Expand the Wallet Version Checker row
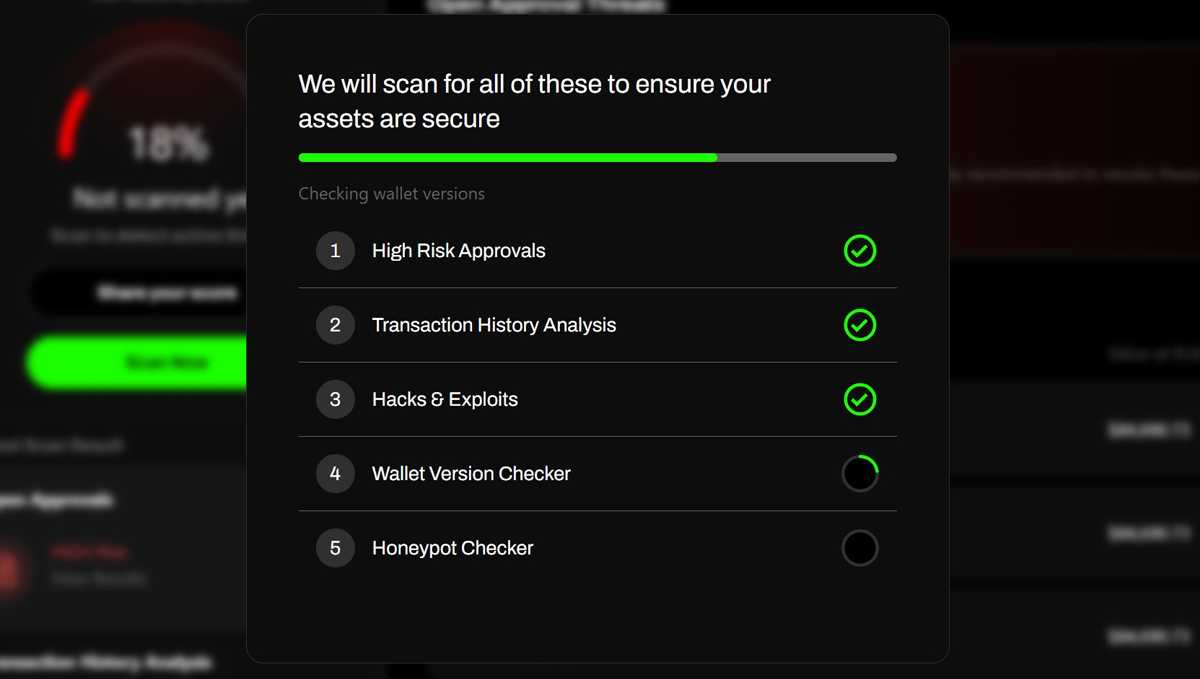The height and width of the screenshot is (679, 1200). [597, 473]
